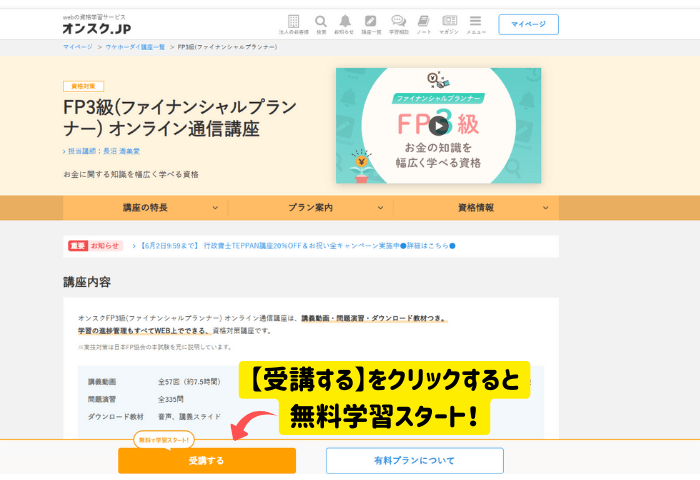
Task: Click the 講座内容 section heading
Action: (x=87, y=282)
